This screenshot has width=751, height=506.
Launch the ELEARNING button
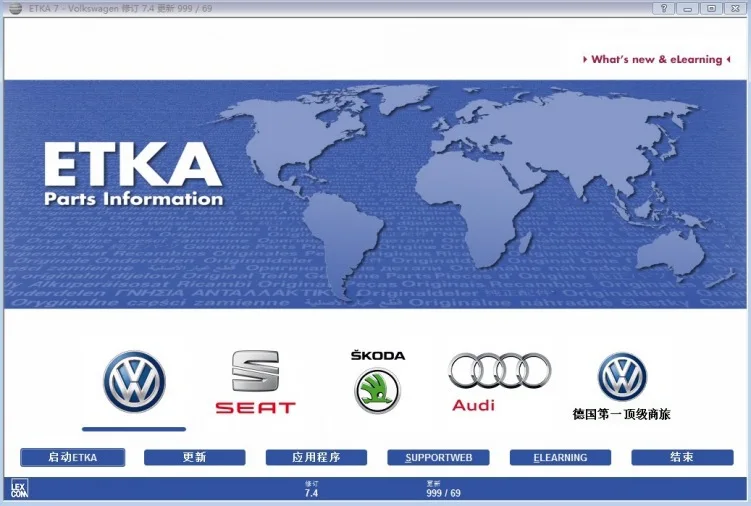click(560, 458)
